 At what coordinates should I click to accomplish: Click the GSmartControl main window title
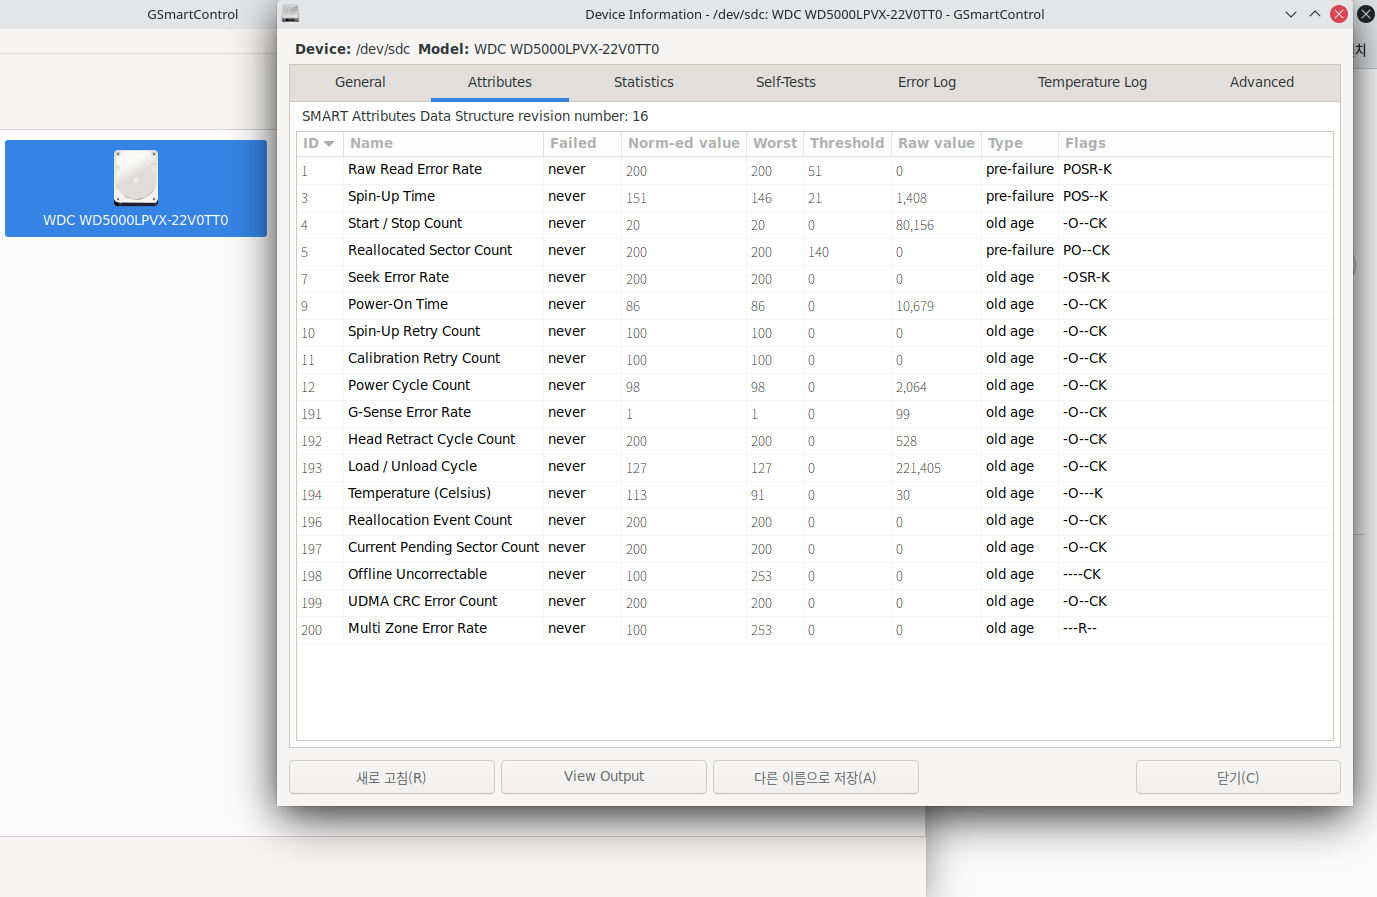(x=193, y=14)
